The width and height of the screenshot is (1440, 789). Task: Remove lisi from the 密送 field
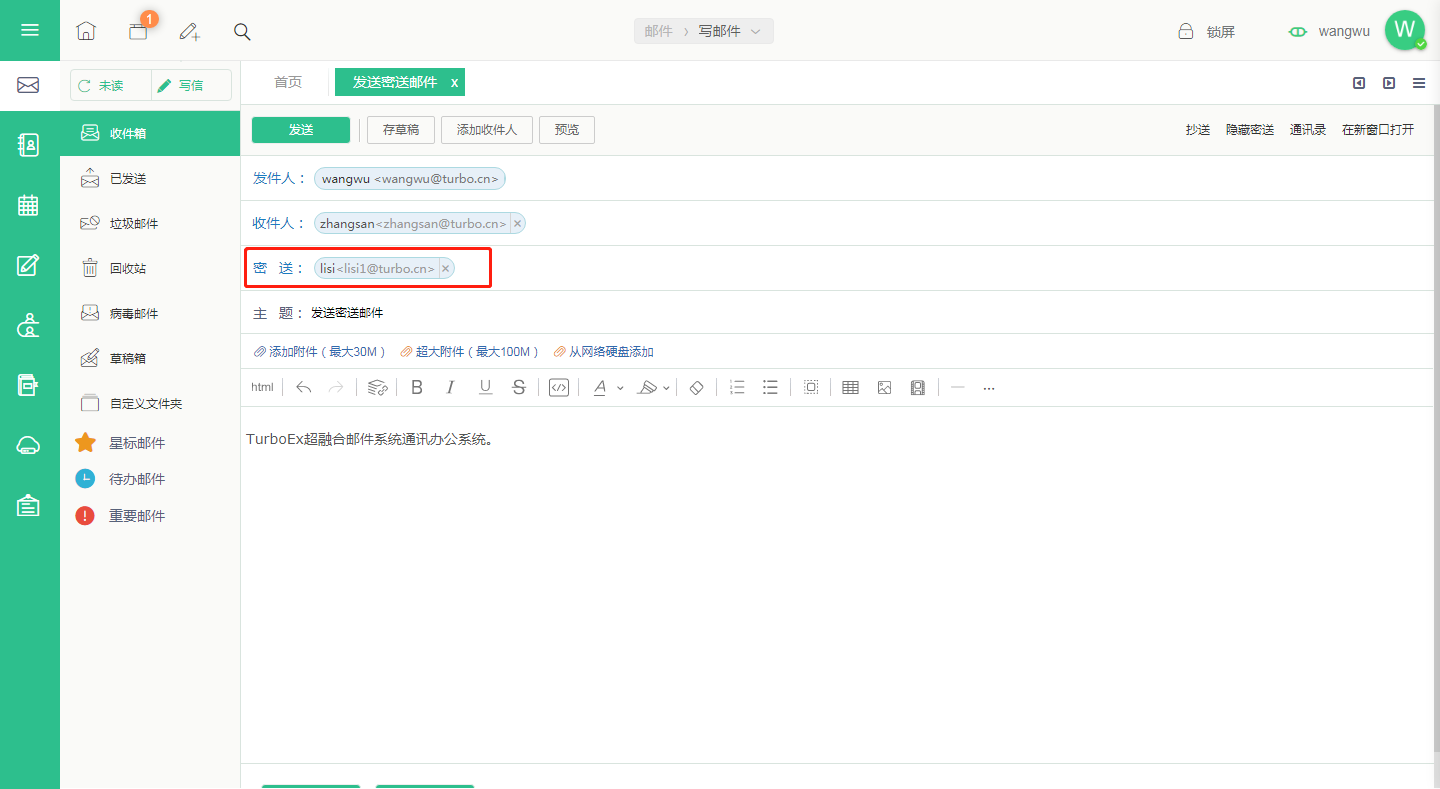[445, 268]
